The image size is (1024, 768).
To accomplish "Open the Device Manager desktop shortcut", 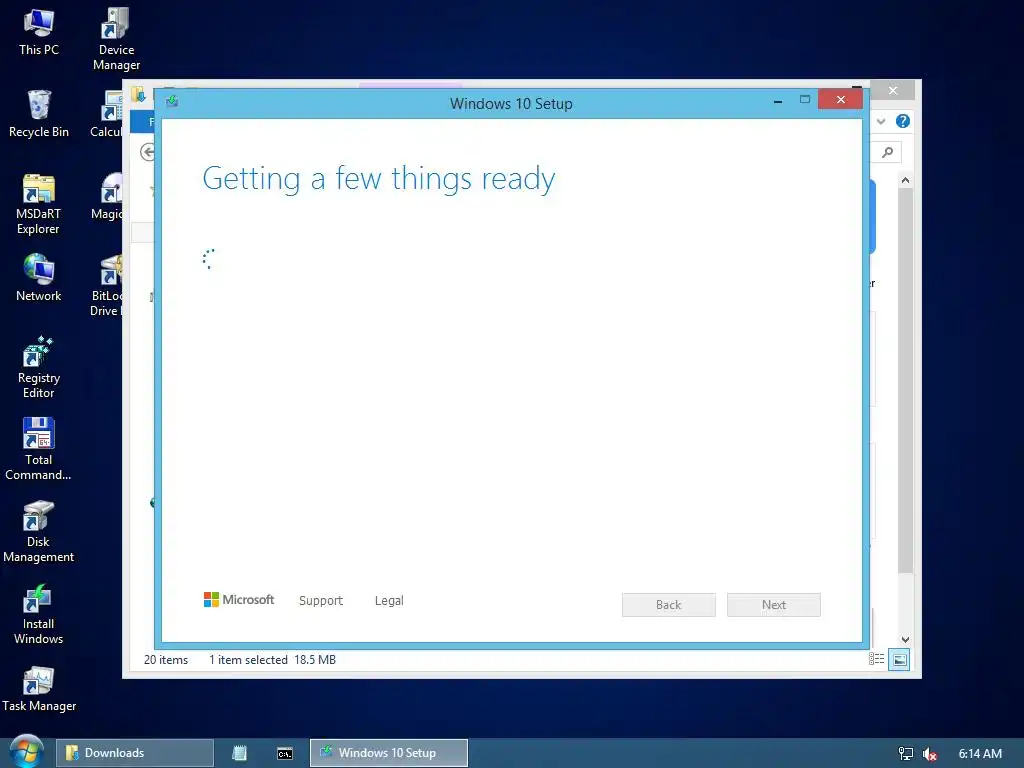I will pyautogui.click(x=116, y=39).
